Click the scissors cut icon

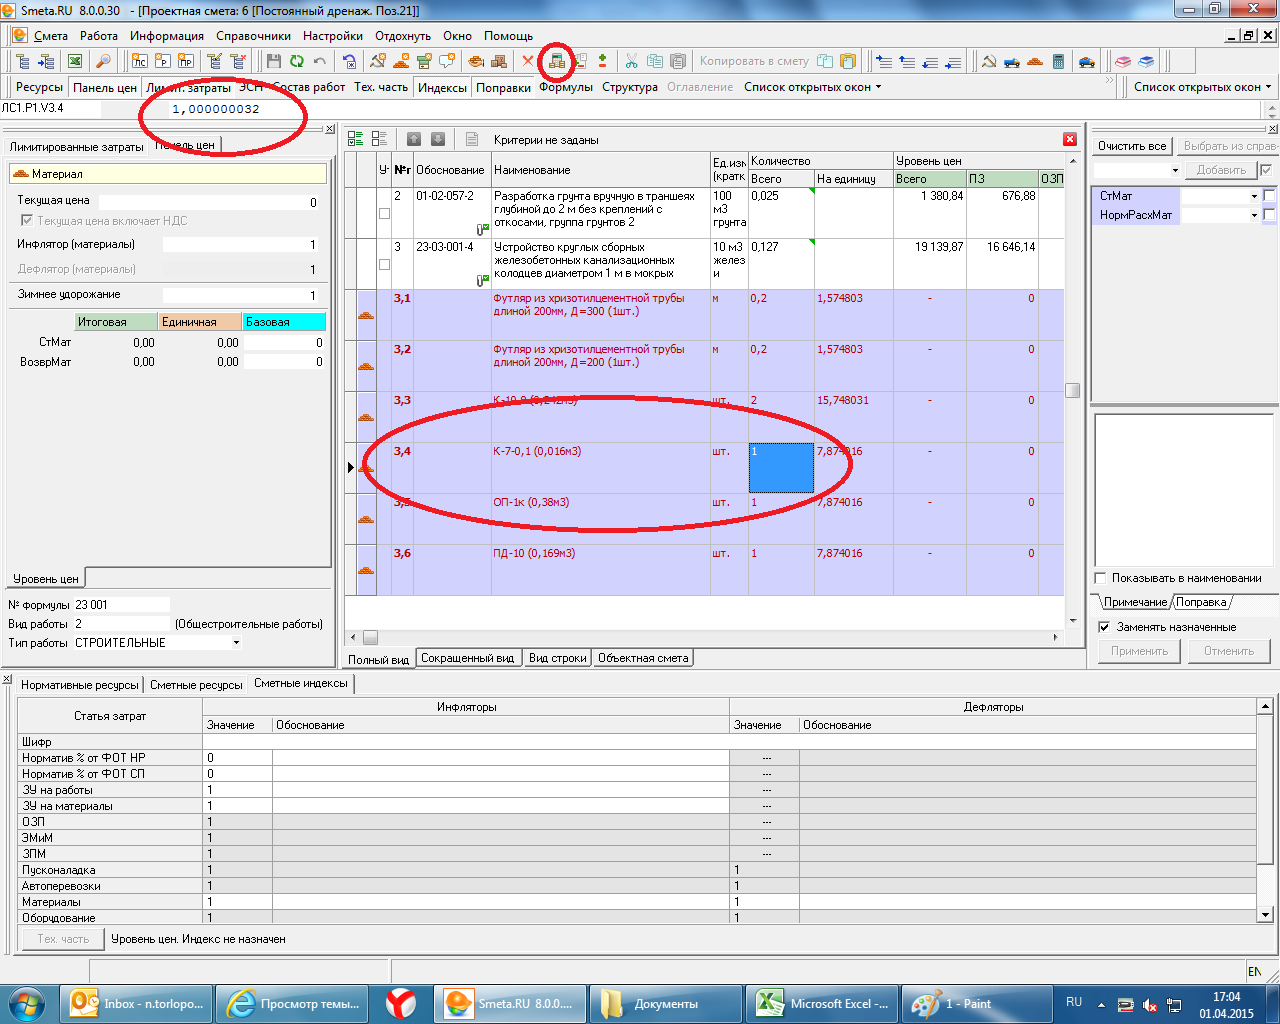[x=631, y=61]
